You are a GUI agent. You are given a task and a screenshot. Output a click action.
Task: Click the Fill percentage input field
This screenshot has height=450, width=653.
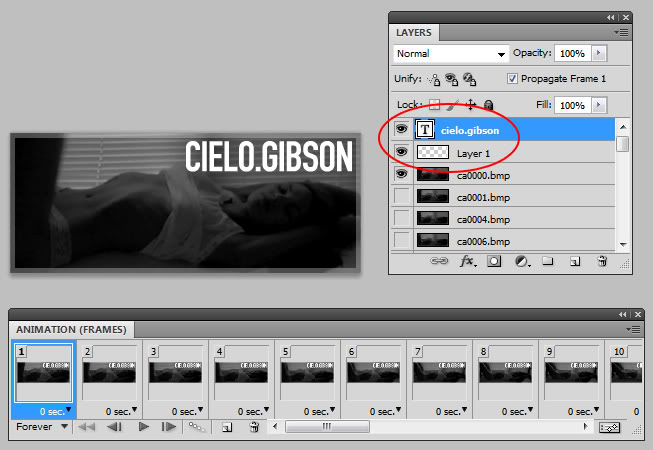coord(572,105)
